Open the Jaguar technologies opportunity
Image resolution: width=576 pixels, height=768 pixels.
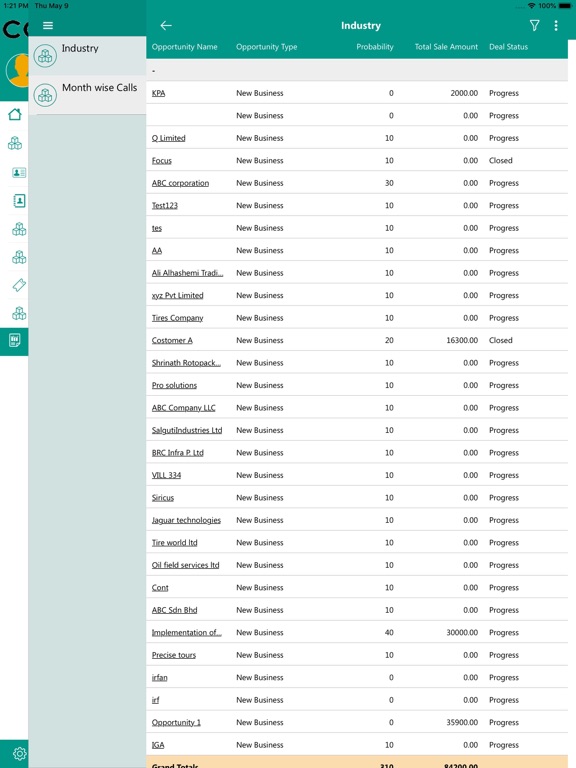click(186, 521)
